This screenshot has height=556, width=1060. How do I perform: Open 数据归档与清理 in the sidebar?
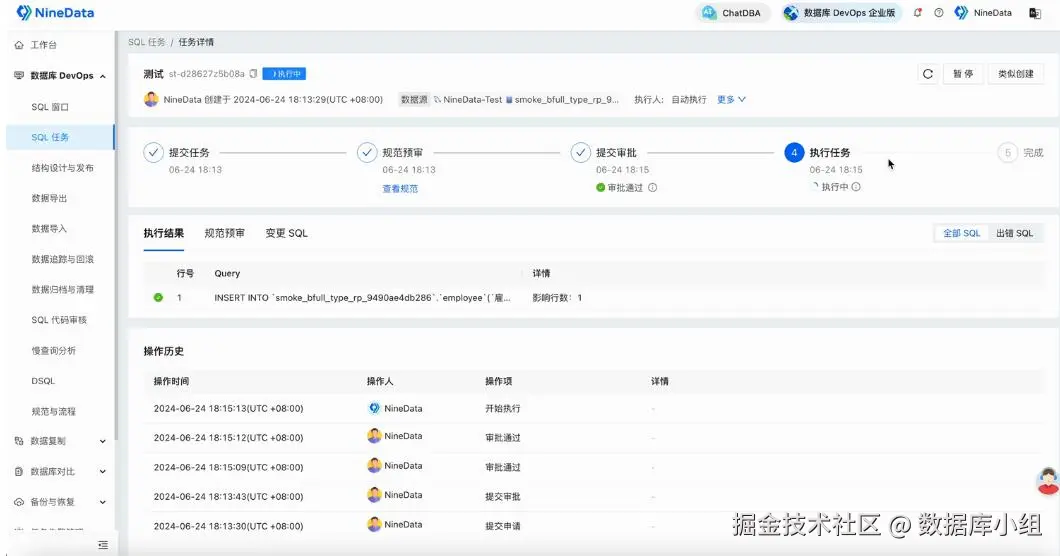[x=62, y=289]
